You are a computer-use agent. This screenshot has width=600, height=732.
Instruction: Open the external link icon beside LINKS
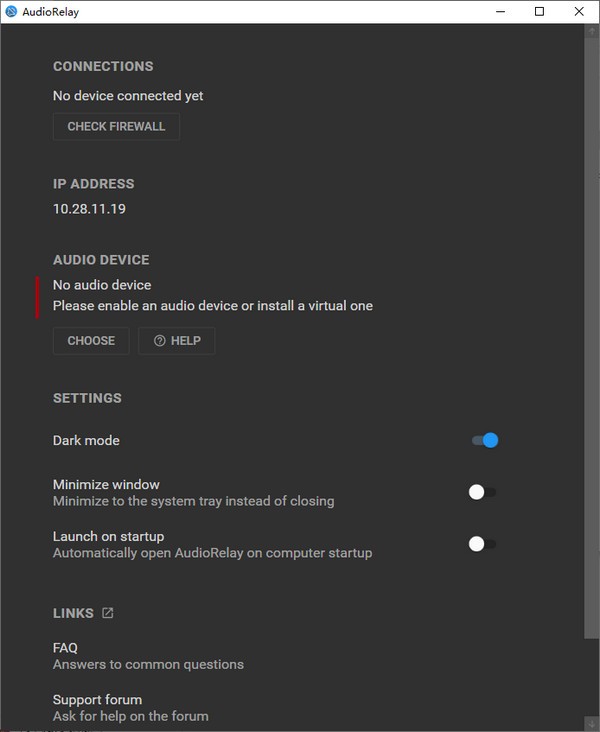coord(108,613)
